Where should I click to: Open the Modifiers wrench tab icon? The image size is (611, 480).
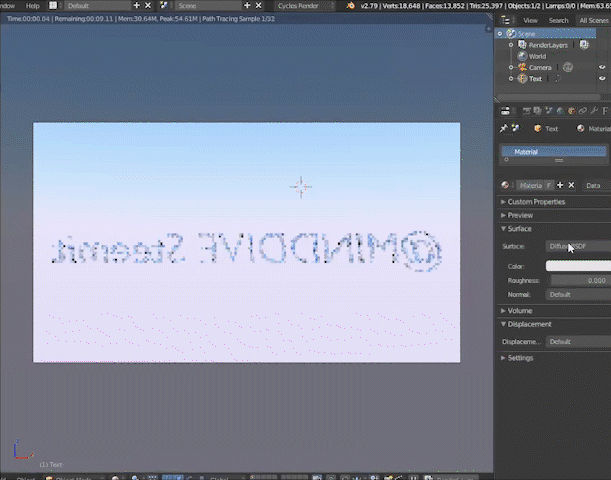coord(594,110)
